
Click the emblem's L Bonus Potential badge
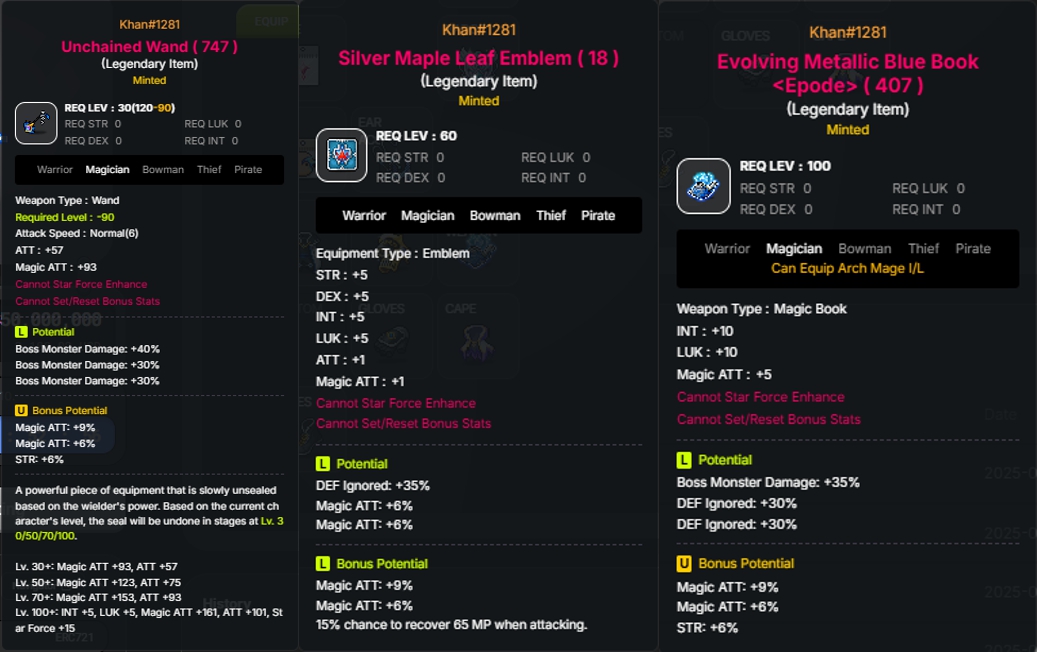[x=323, y=564]
